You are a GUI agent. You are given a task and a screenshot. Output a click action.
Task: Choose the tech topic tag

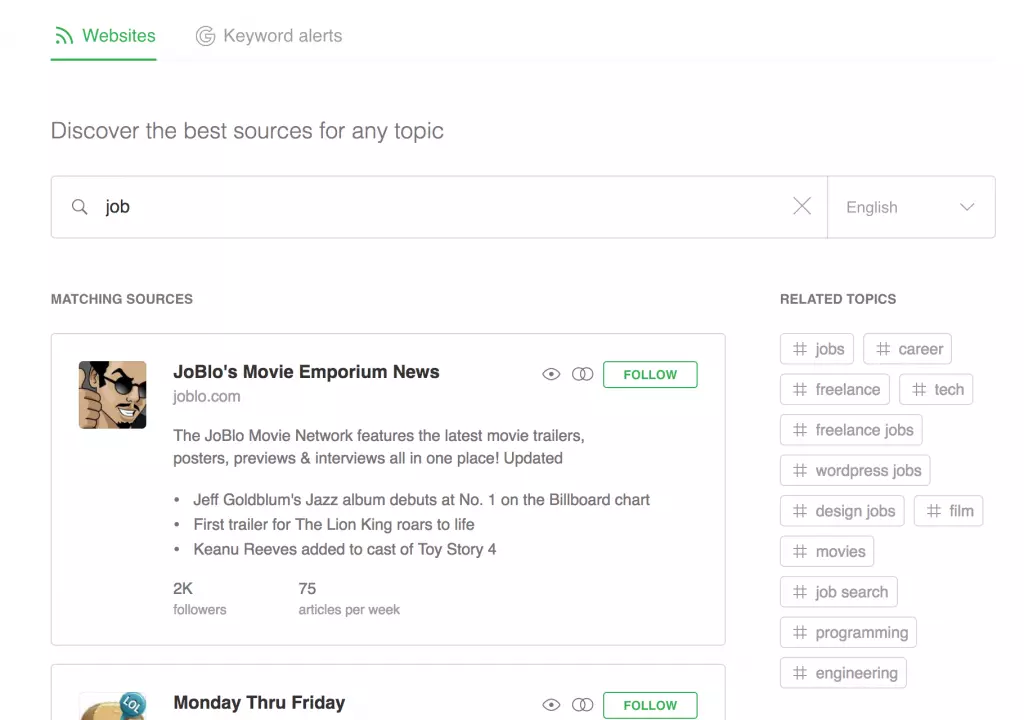pyautogui.click(x=936, y=389)
